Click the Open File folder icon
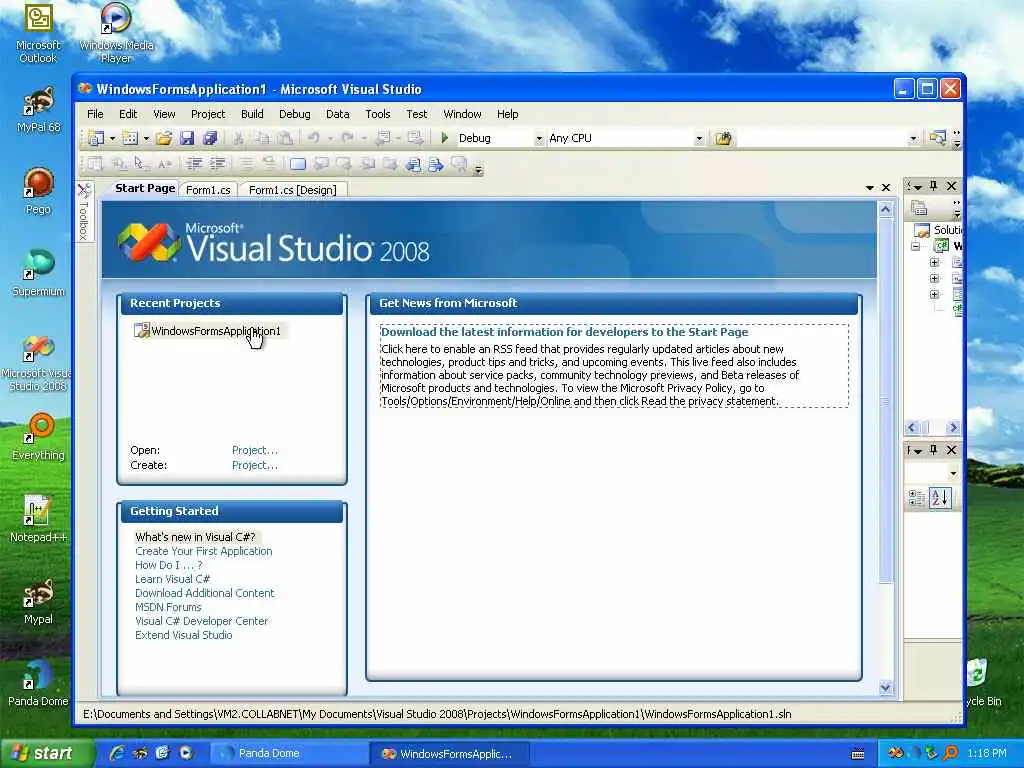The height and width of the screenshot is (768, 1024). pyautogui.click(x=163, y=138)
